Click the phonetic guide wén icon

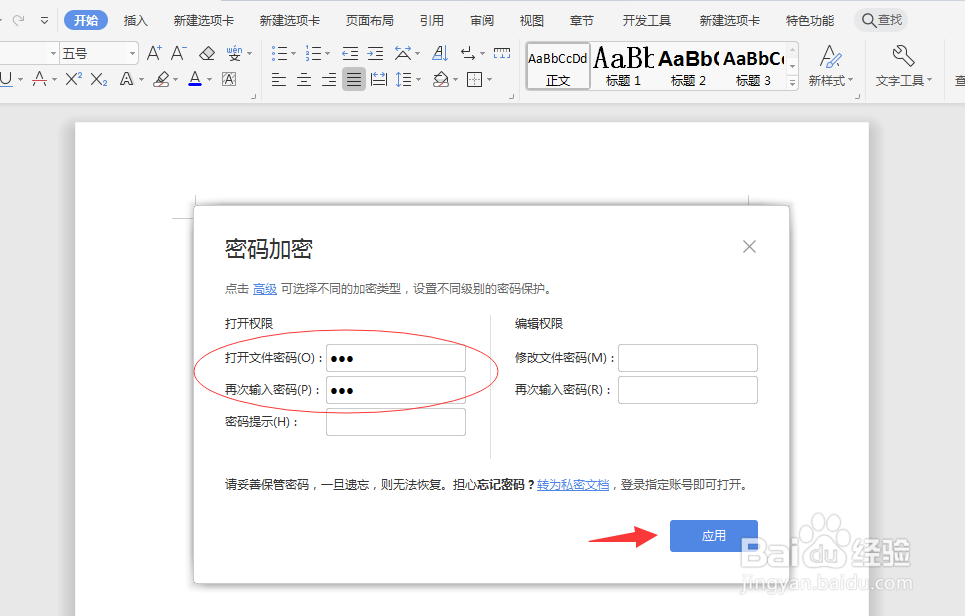pyautogui.click(x=234, y=54)
